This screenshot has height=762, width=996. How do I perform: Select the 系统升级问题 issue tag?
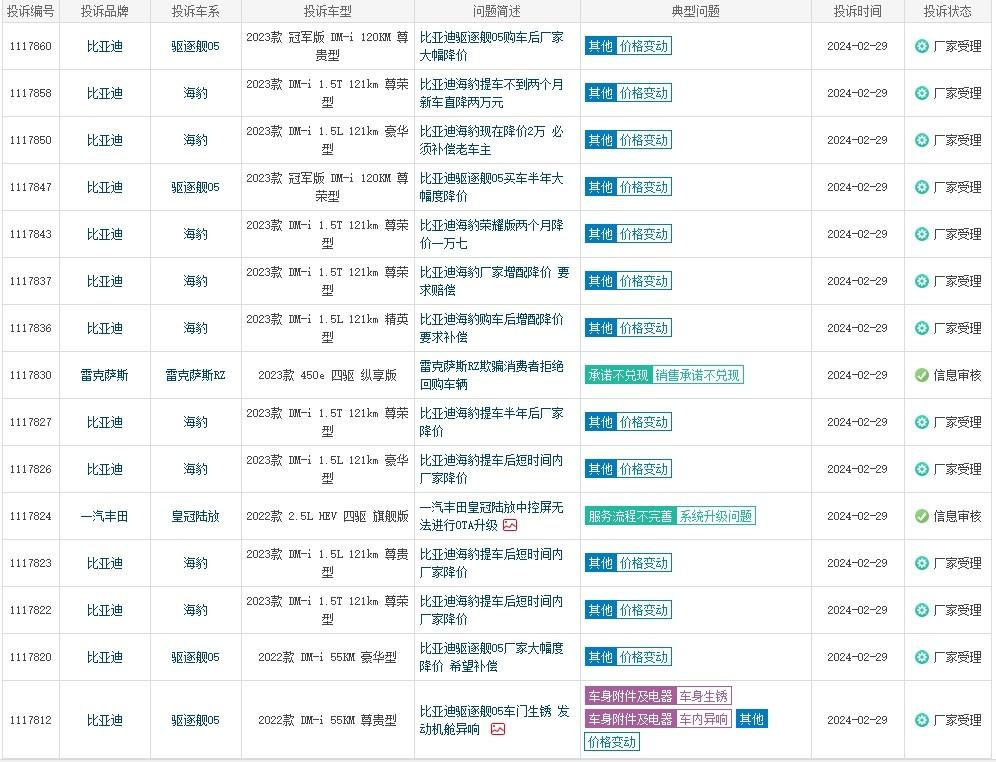pyautogui.click(x=716, y=516)
